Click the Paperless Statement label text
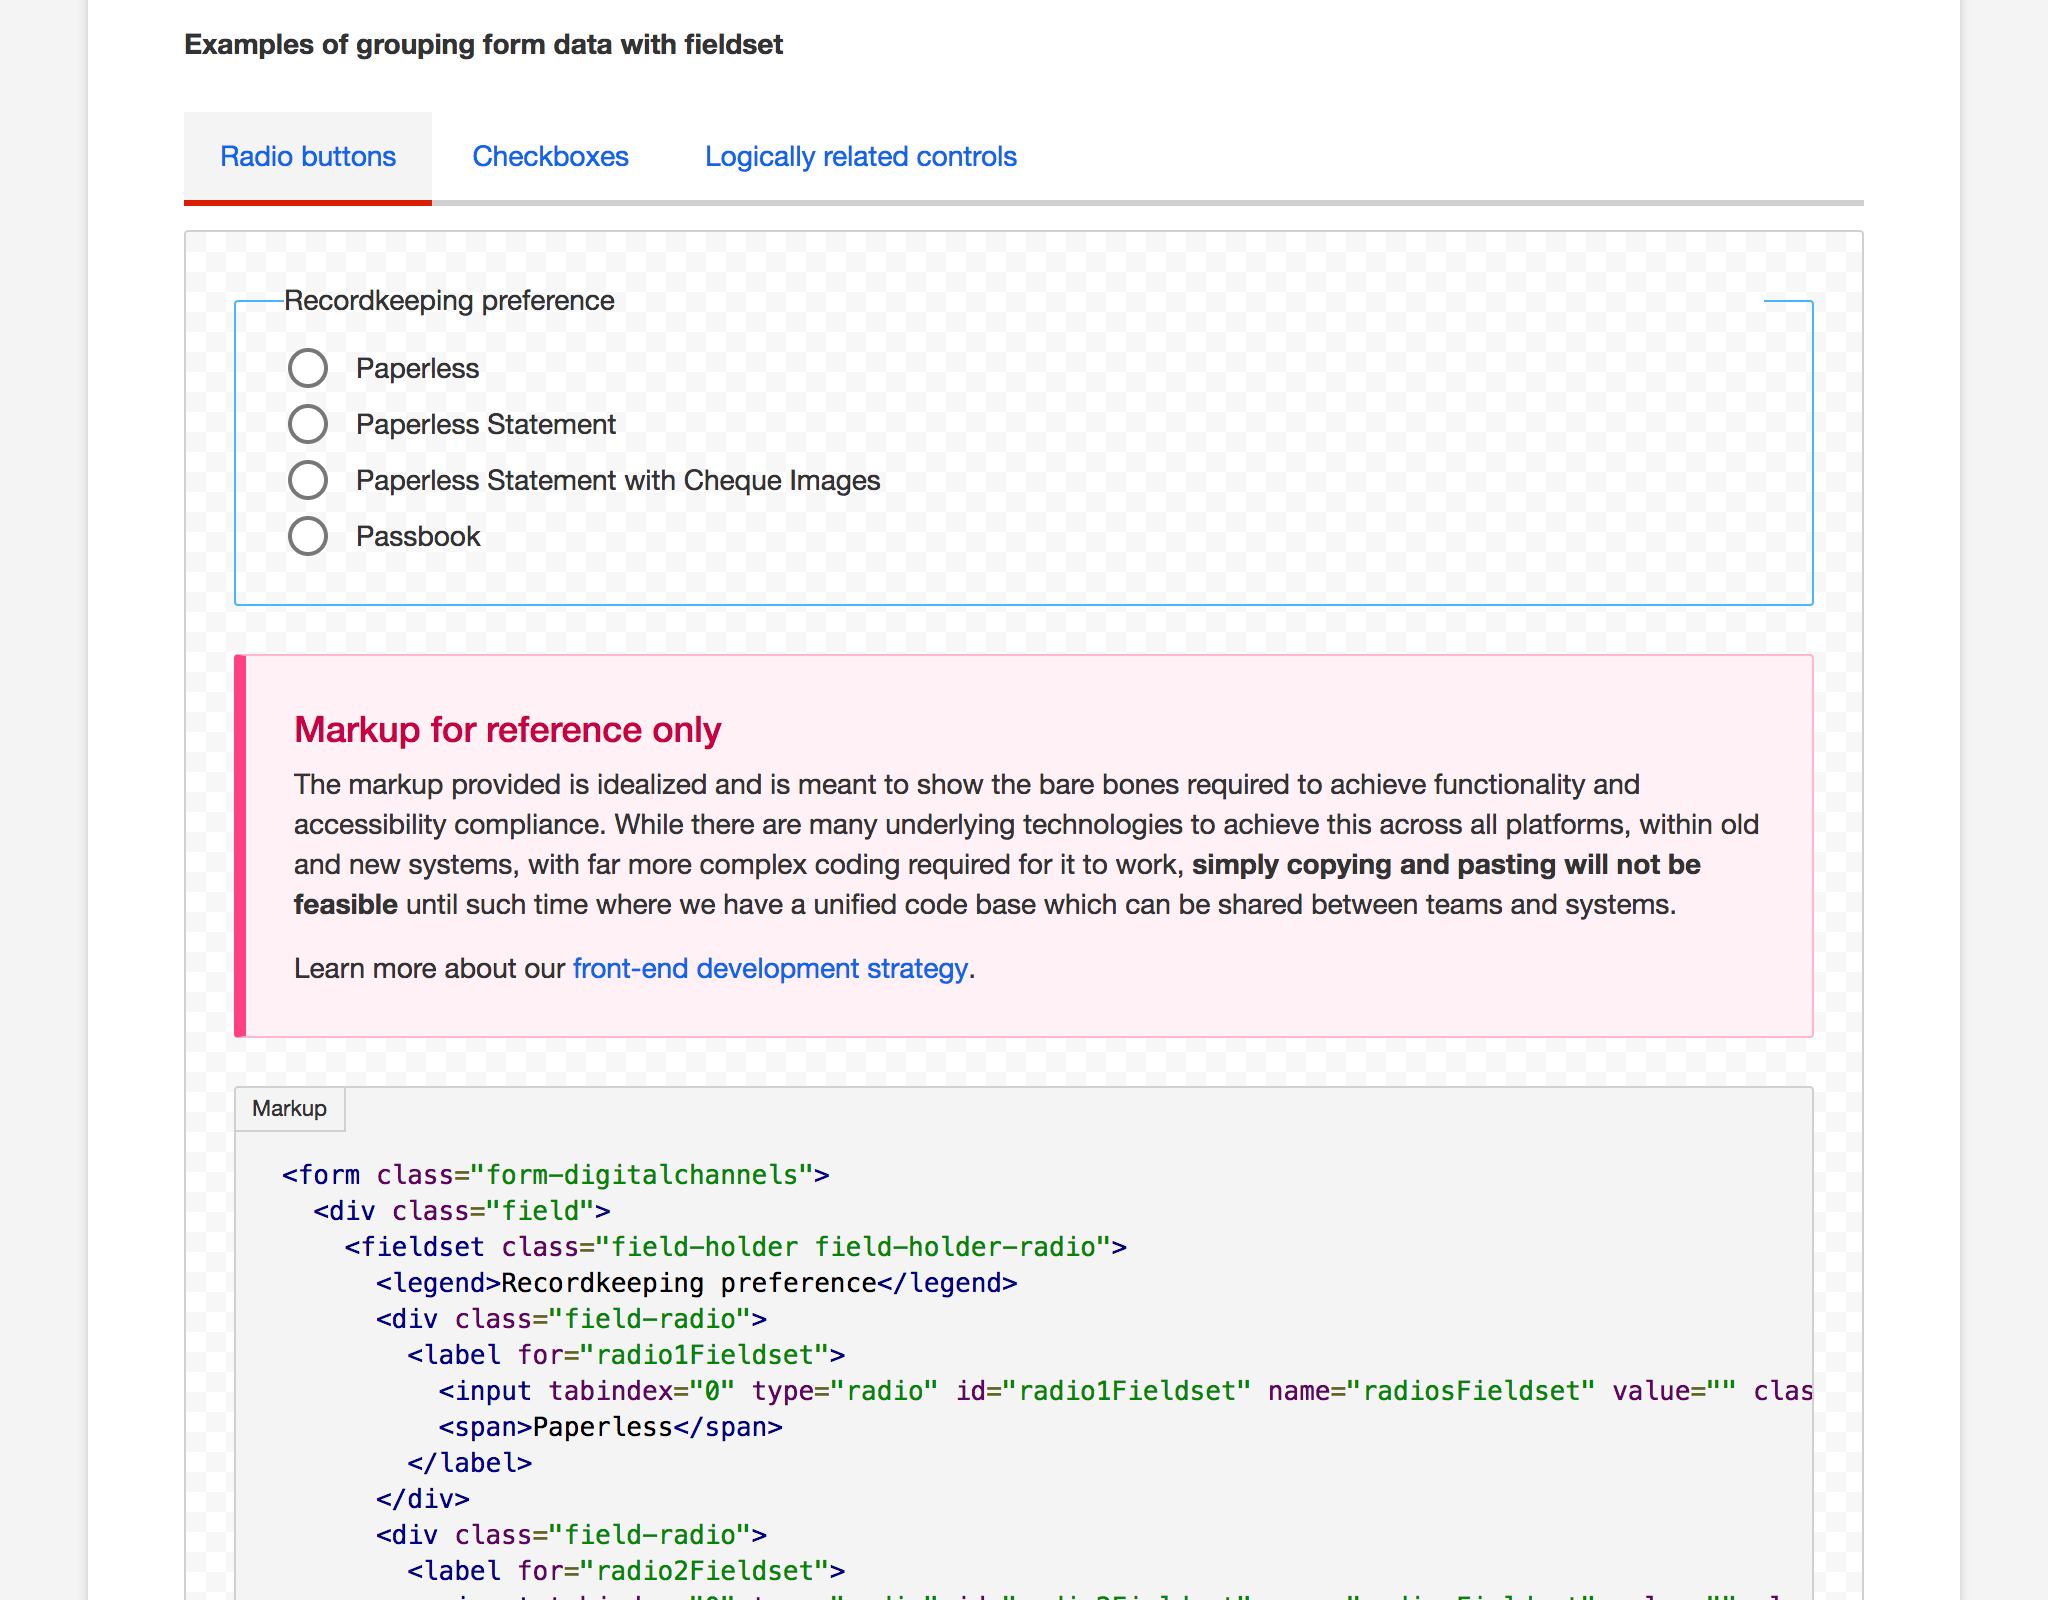2048x1600 pixels. tap(486, 424)
